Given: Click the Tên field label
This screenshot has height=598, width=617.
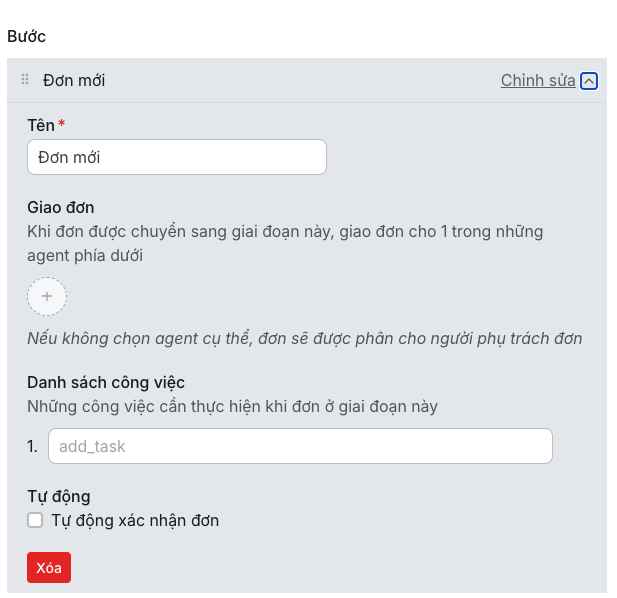Looking at the screenshot, I should click(40, 125).
